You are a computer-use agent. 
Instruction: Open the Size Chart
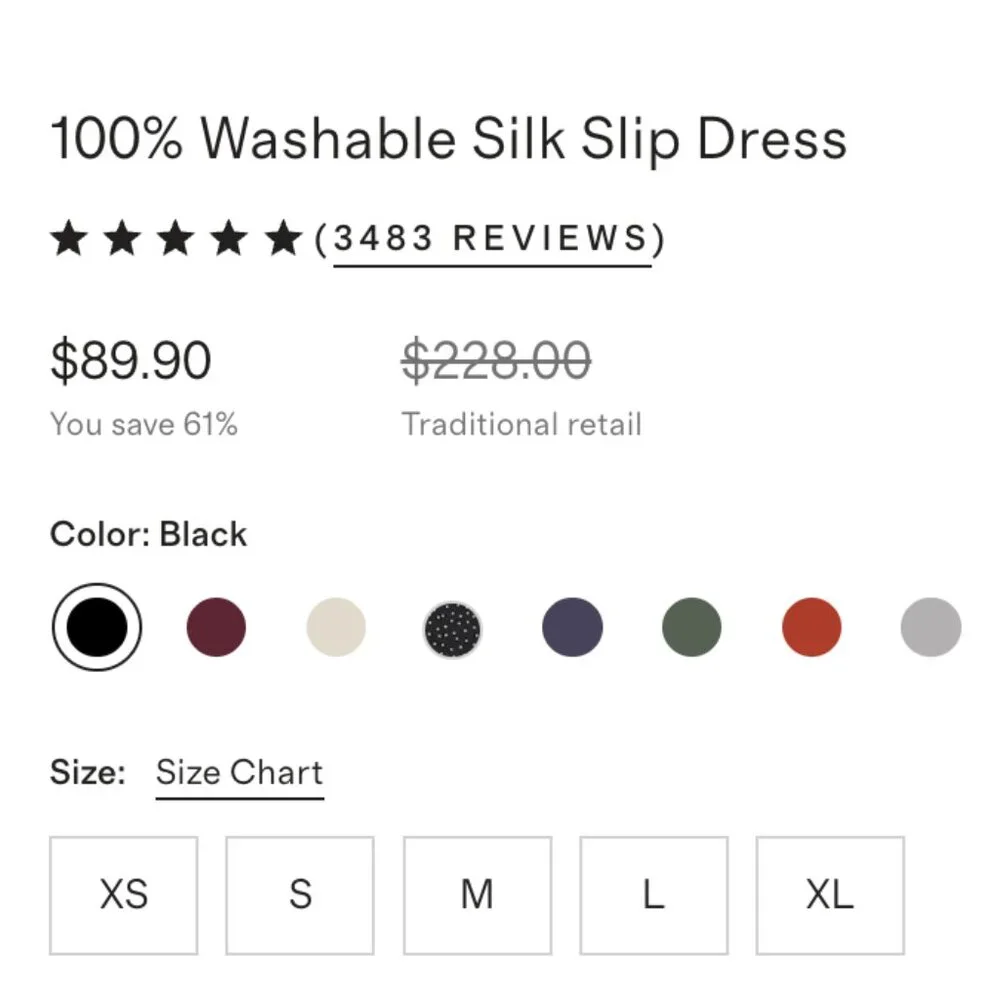[x=240, y=772]
